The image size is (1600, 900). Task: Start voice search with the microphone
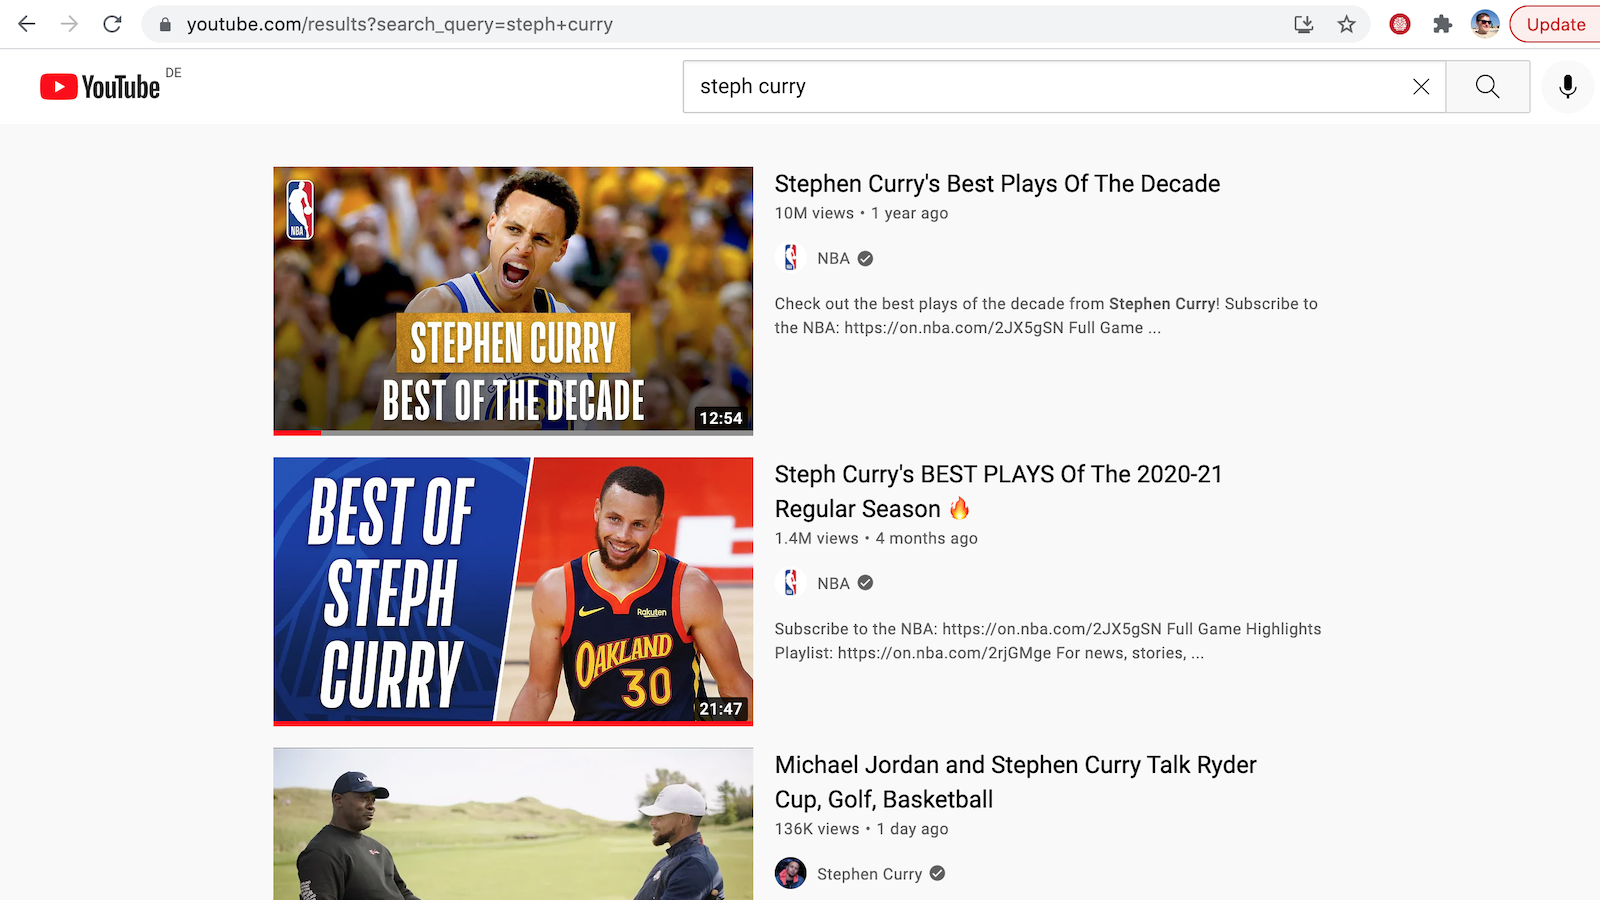(x=1568, y=87)
